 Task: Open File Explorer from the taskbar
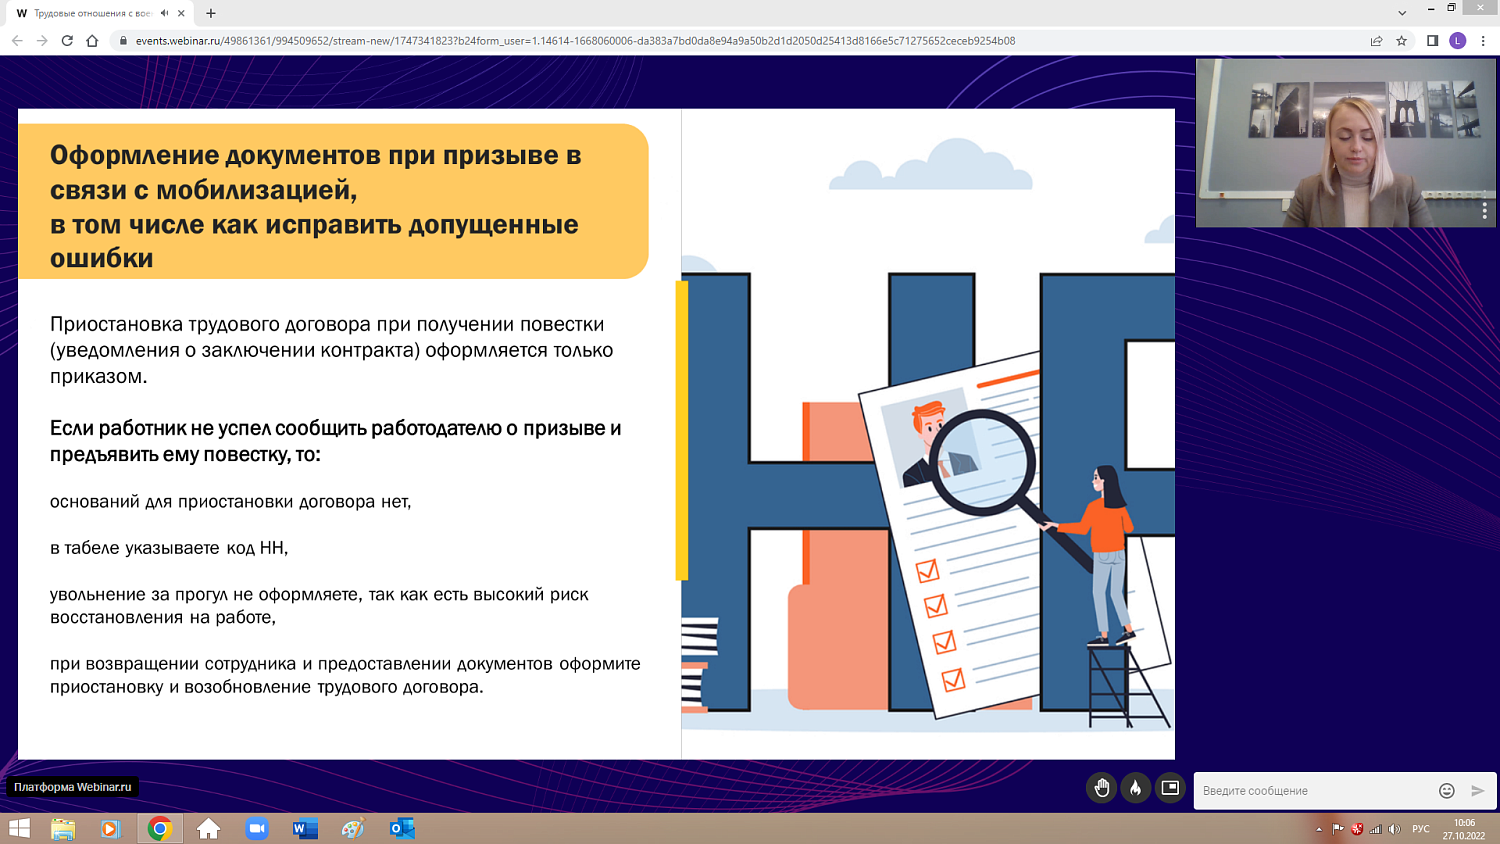63,828
